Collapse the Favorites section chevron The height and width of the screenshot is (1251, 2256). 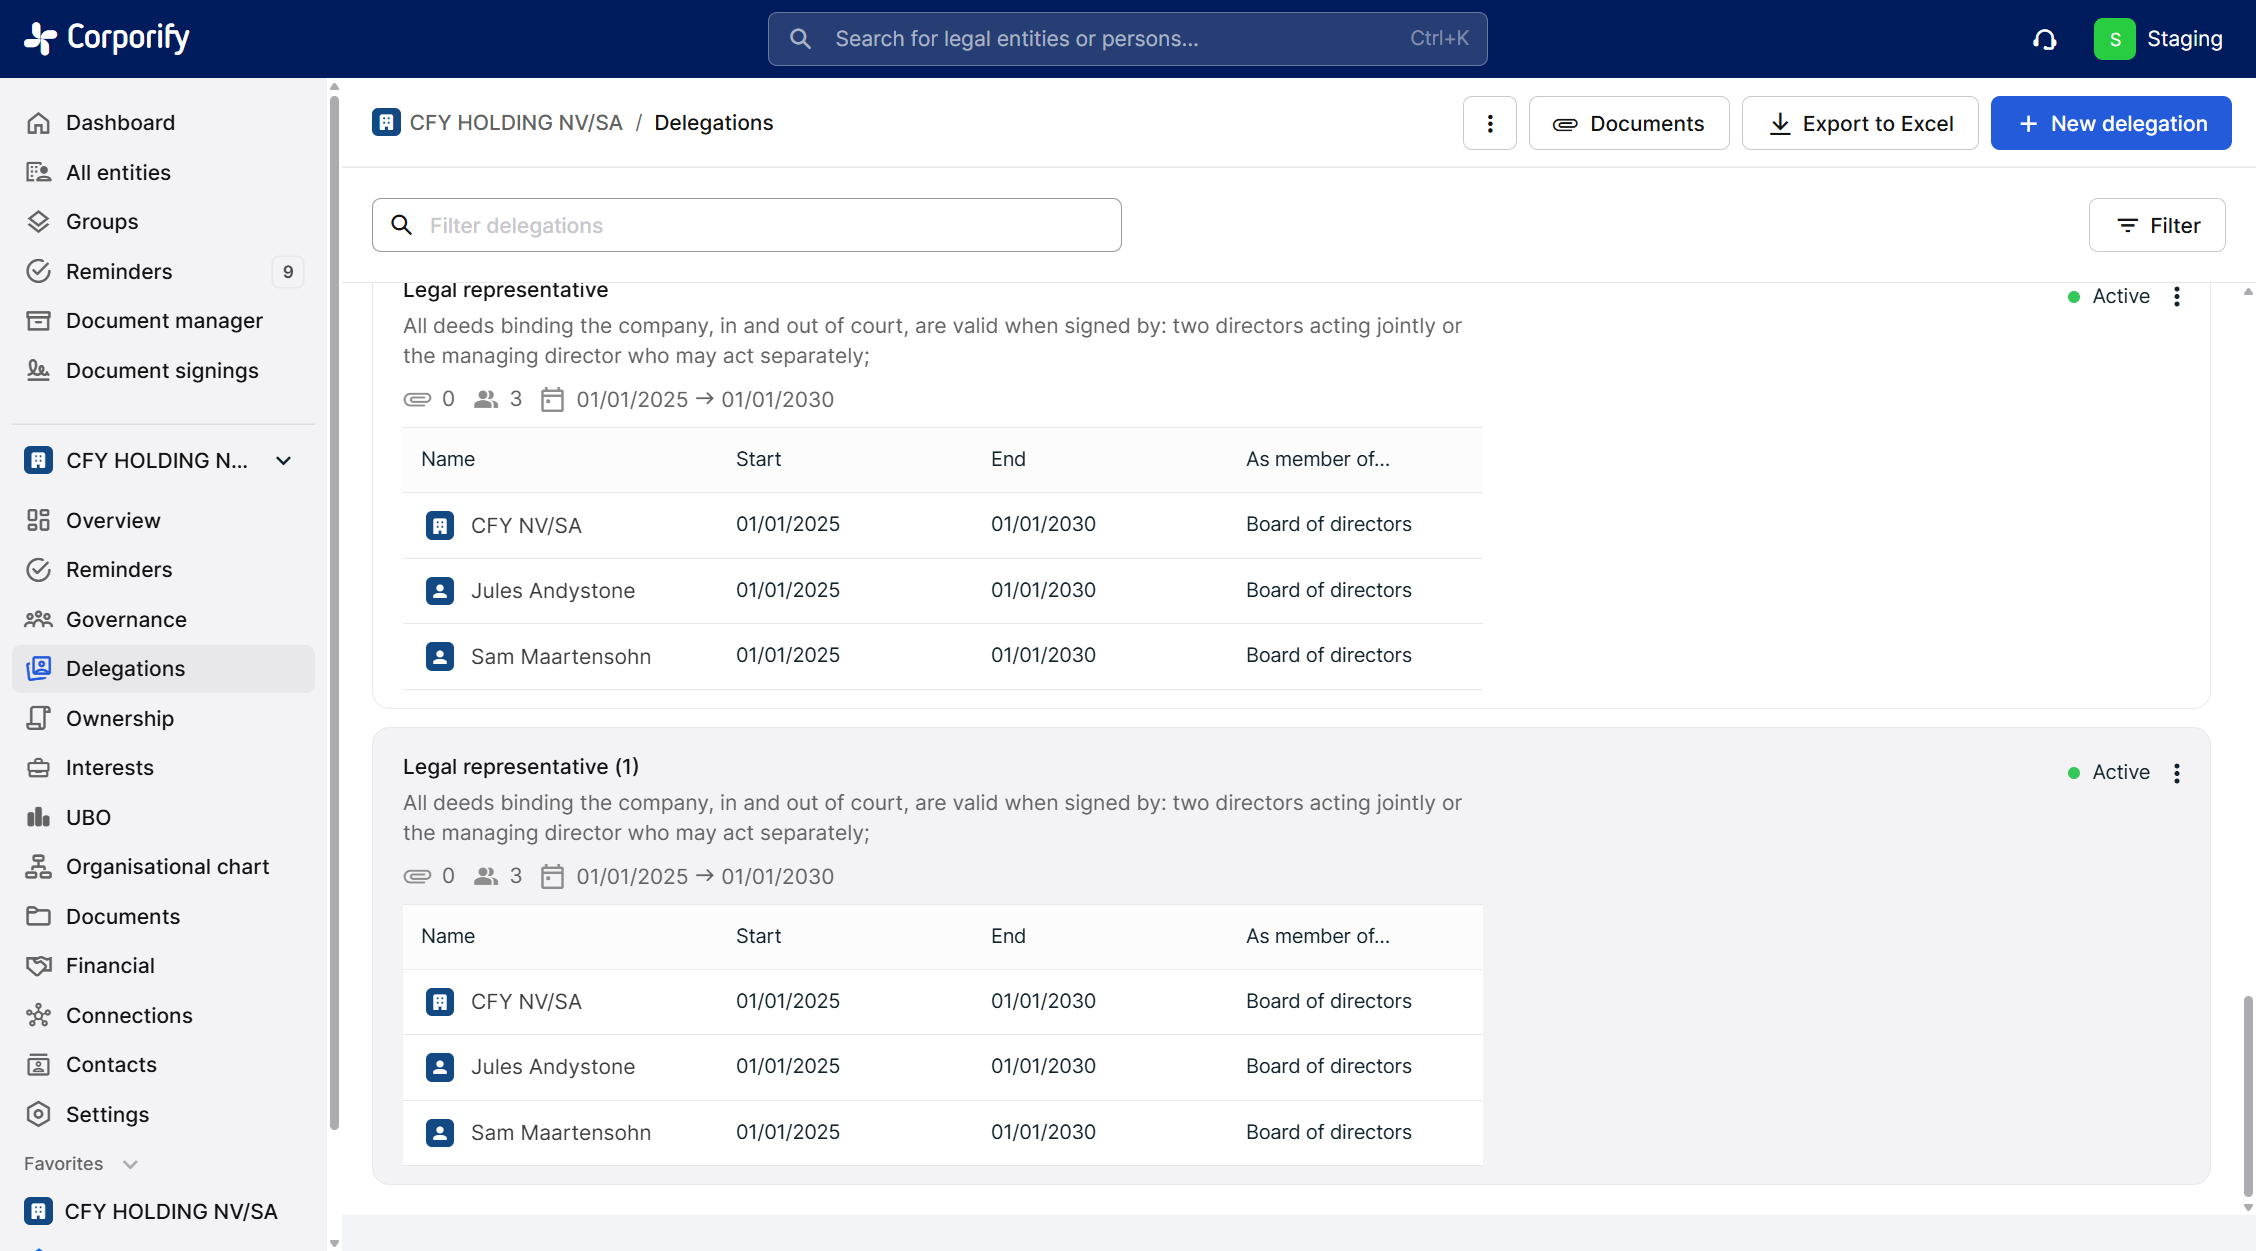pyautogui.click(x=130, y=1164)
